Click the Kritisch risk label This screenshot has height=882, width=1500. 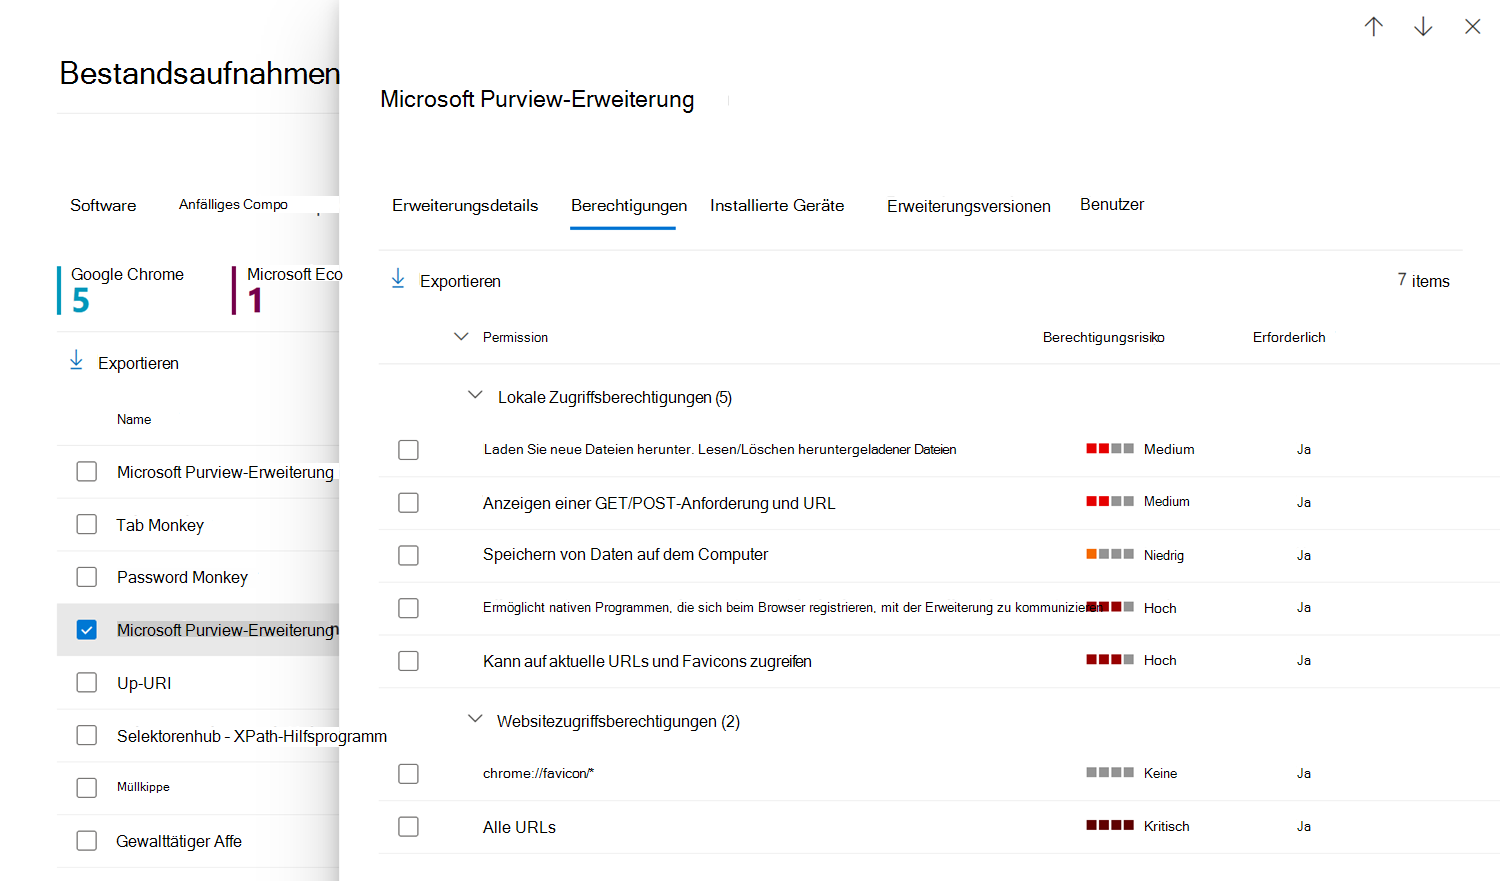pyautogui.click(x=1167, y=827)
